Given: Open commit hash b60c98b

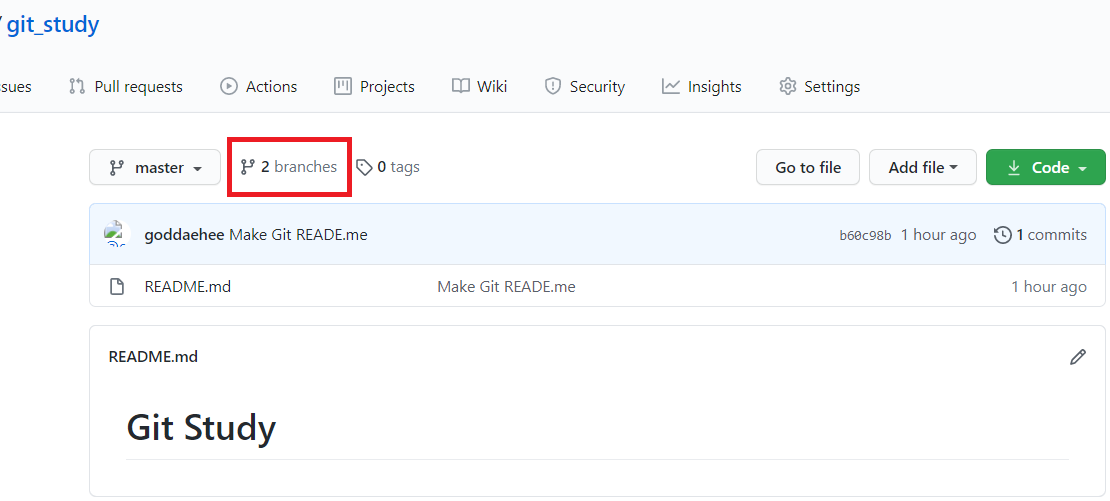Looking at the screenshot, I should [x=865, y=236].
